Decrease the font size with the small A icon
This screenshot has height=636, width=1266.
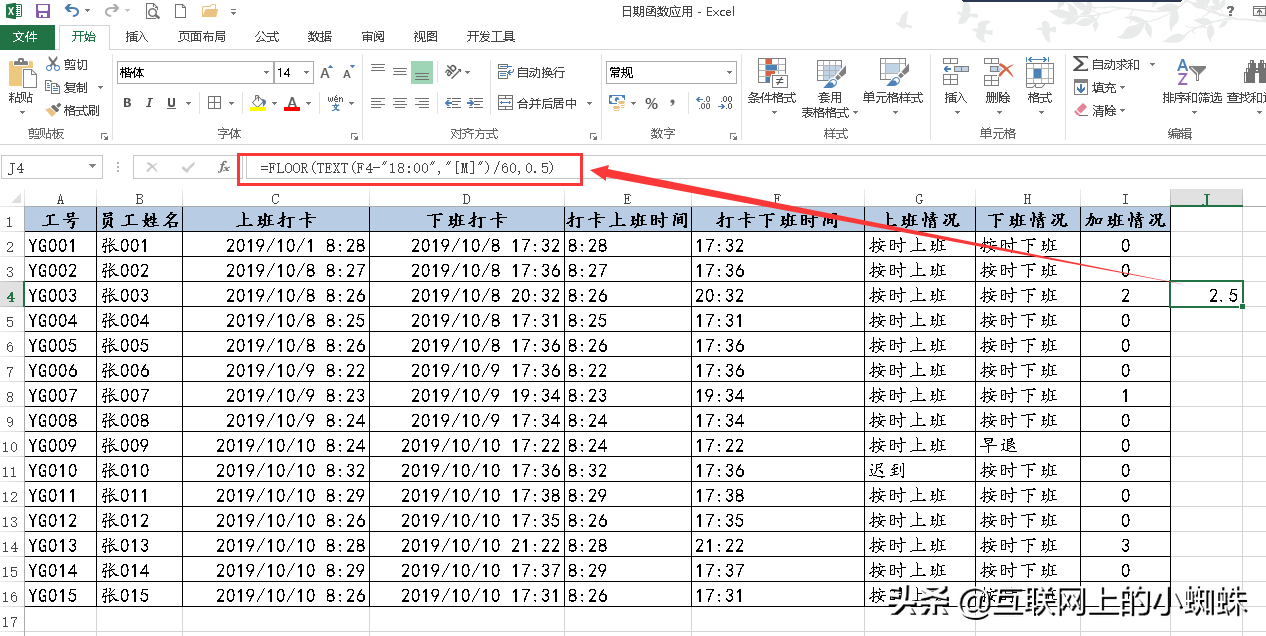point(348,73)
